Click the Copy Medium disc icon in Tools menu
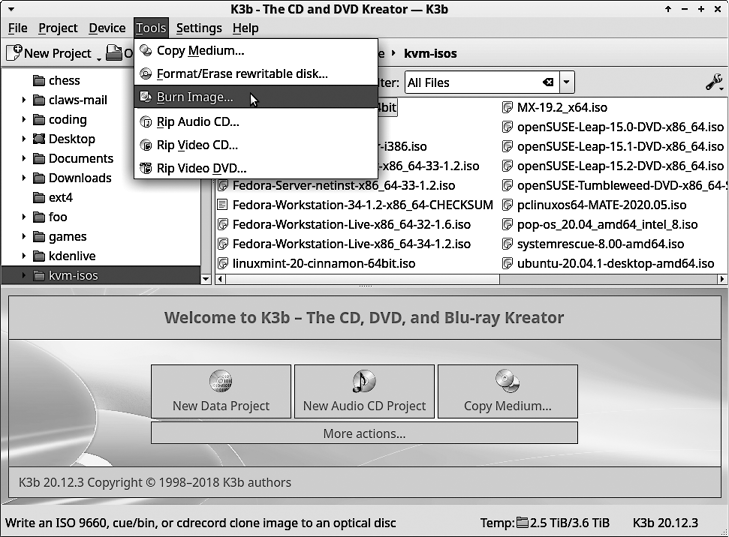Viewport: 729px width, 537px height. 147,51
